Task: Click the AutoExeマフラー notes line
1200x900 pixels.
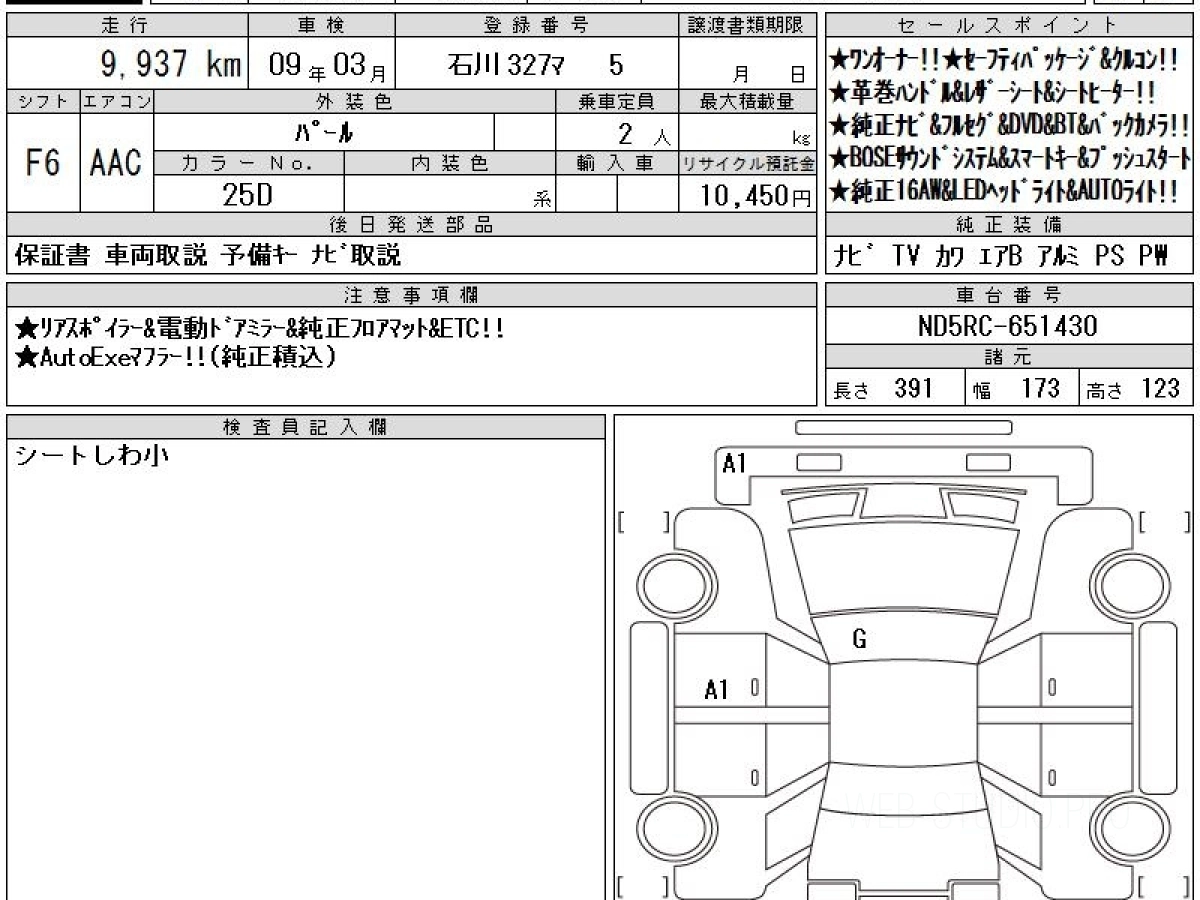Action: pyautogui.click(x=176, y=357)
